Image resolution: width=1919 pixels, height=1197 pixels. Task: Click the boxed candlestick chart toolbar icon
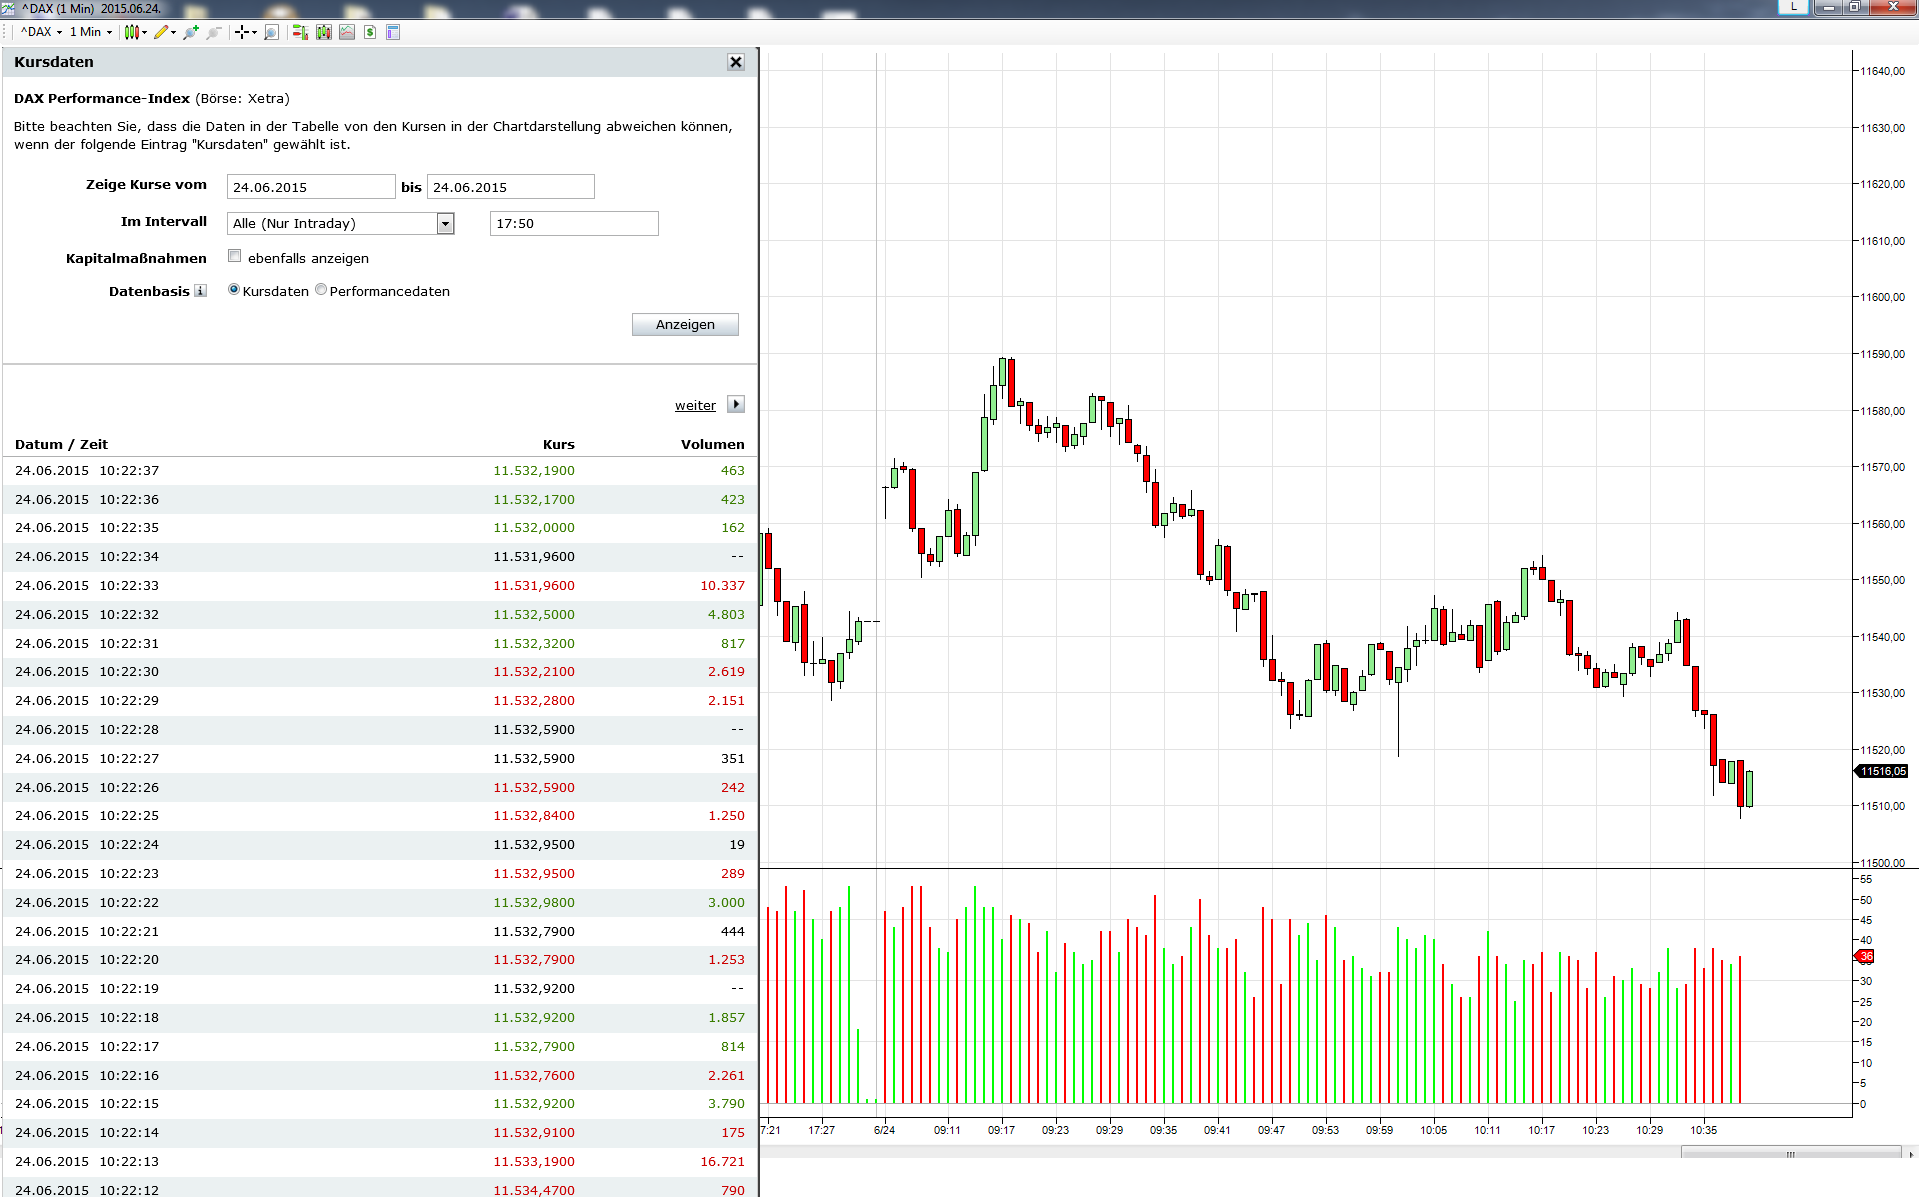(x=324, y=32)
